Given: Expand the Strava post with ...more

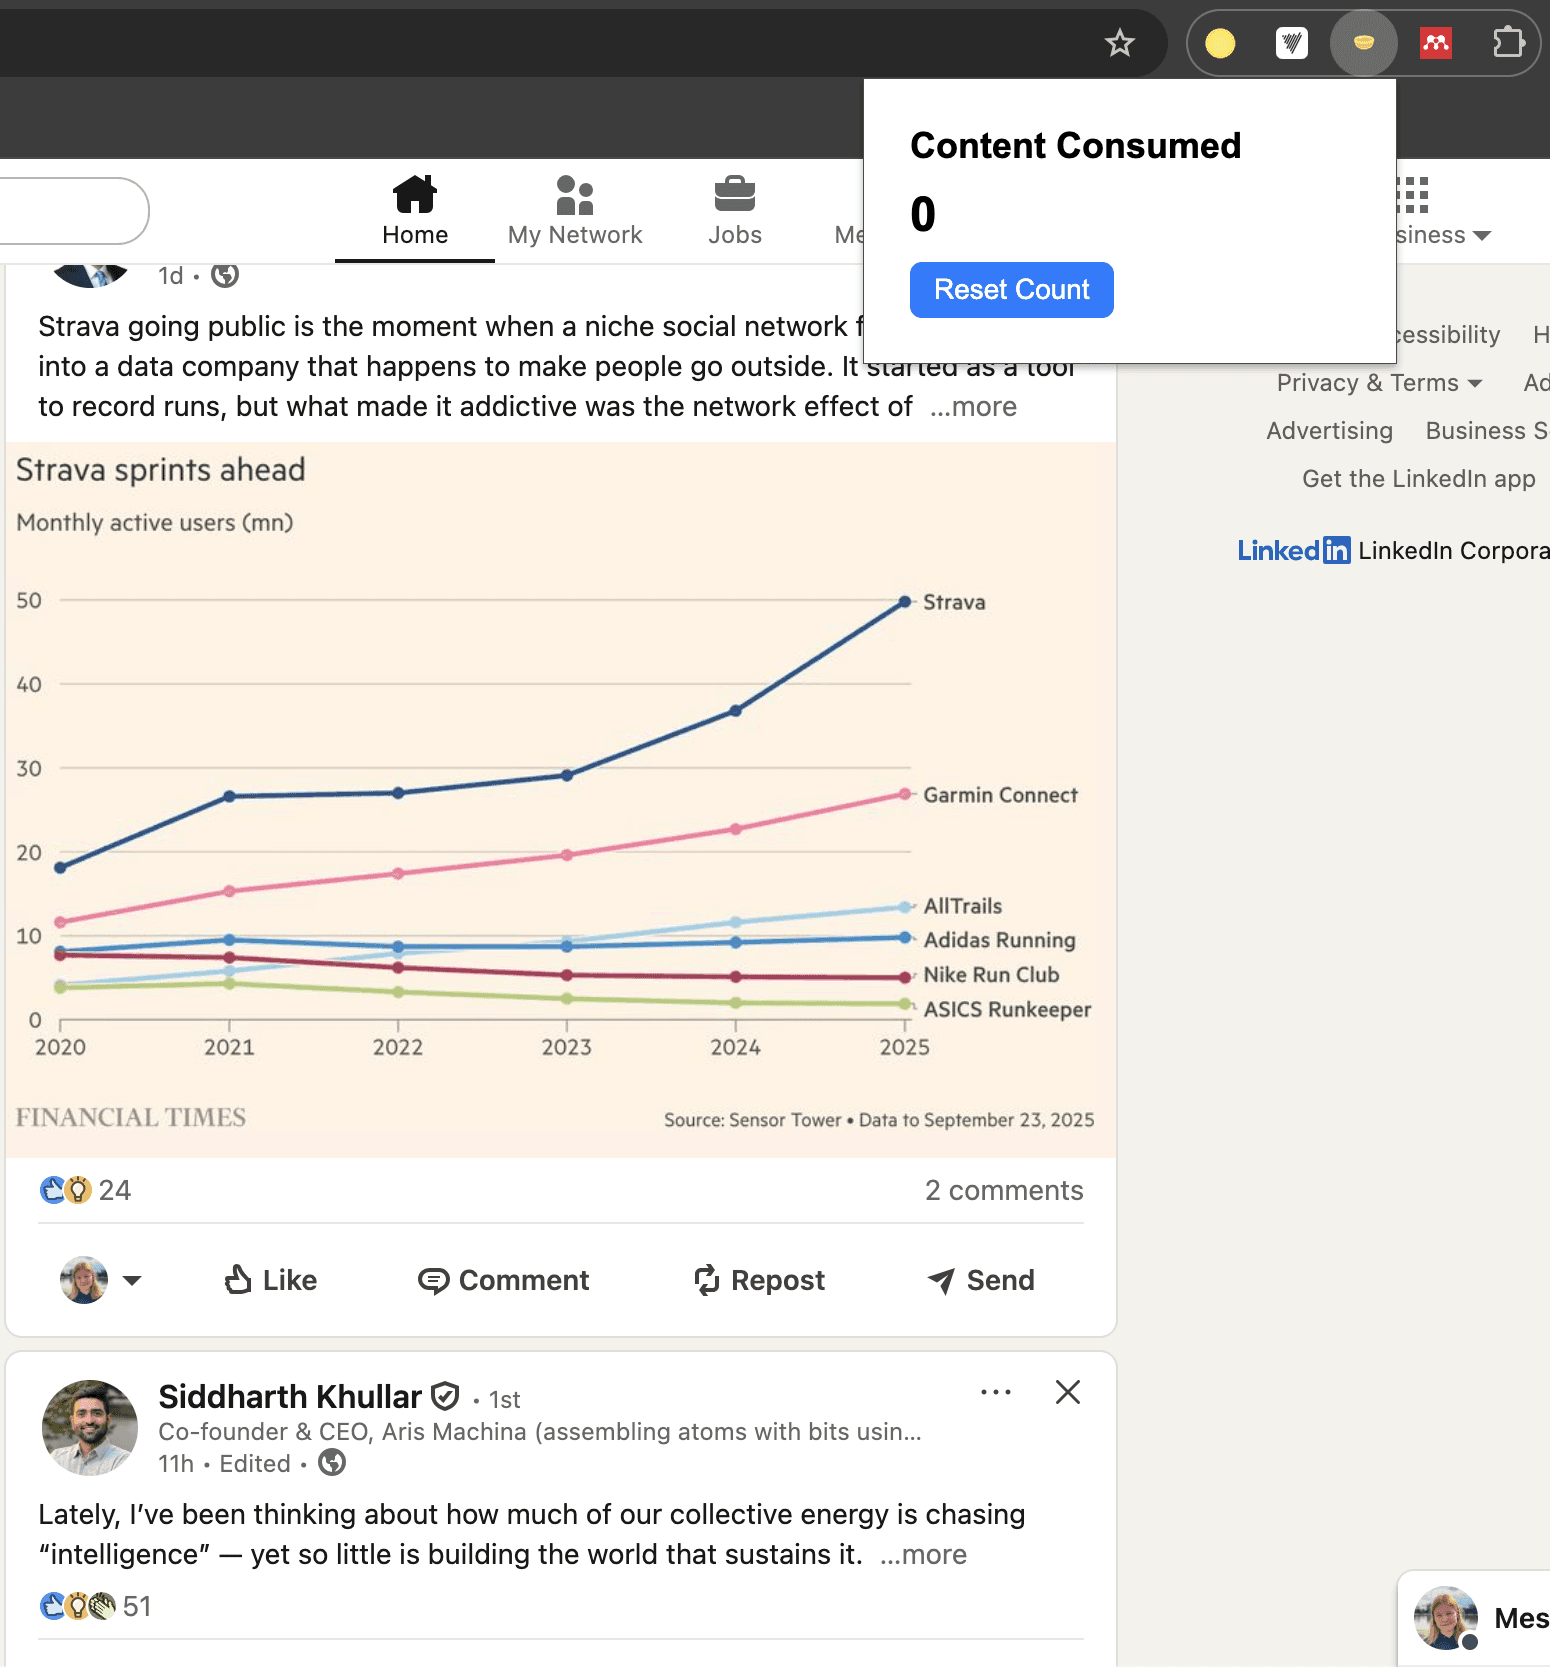Looking at the screenshot, I should coord(973,407).
